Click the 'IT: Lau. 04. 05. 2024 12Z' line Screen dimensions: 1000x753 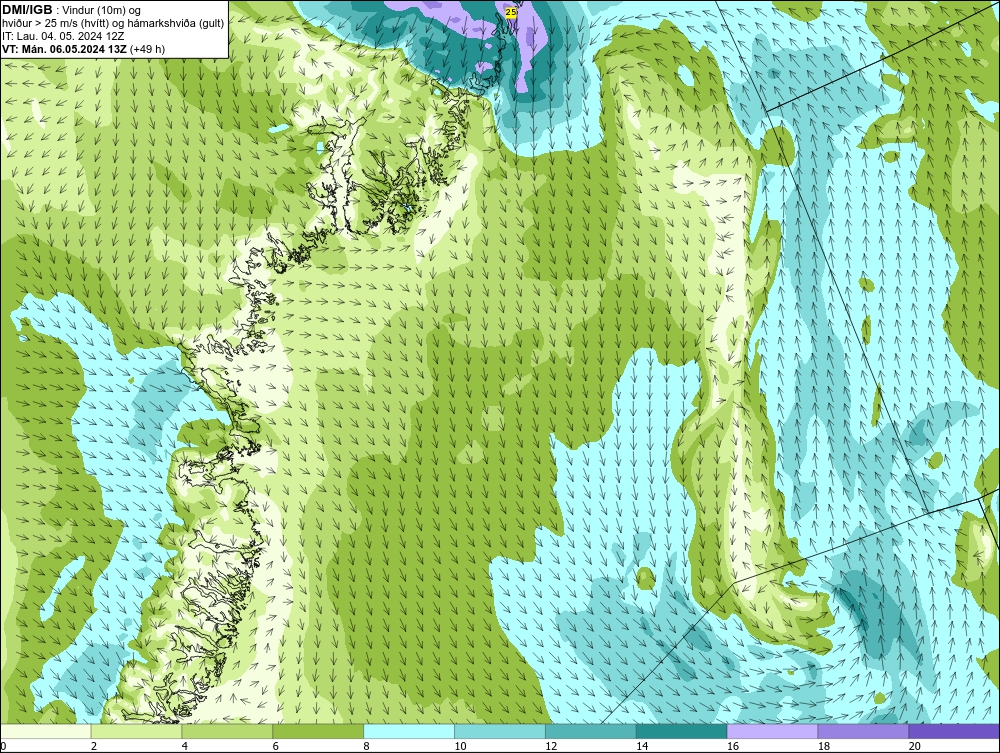pyautogui.click(x=61, y=36)
